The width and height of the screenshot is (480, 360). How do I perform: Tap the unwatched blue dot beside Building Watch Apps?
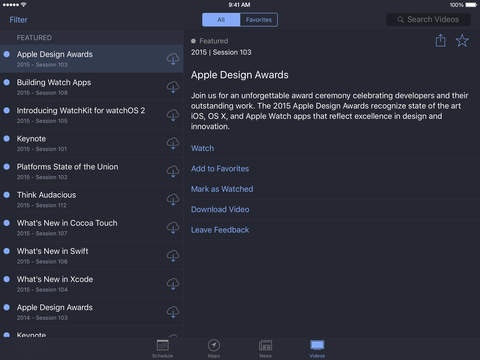(x=6, y=82)
